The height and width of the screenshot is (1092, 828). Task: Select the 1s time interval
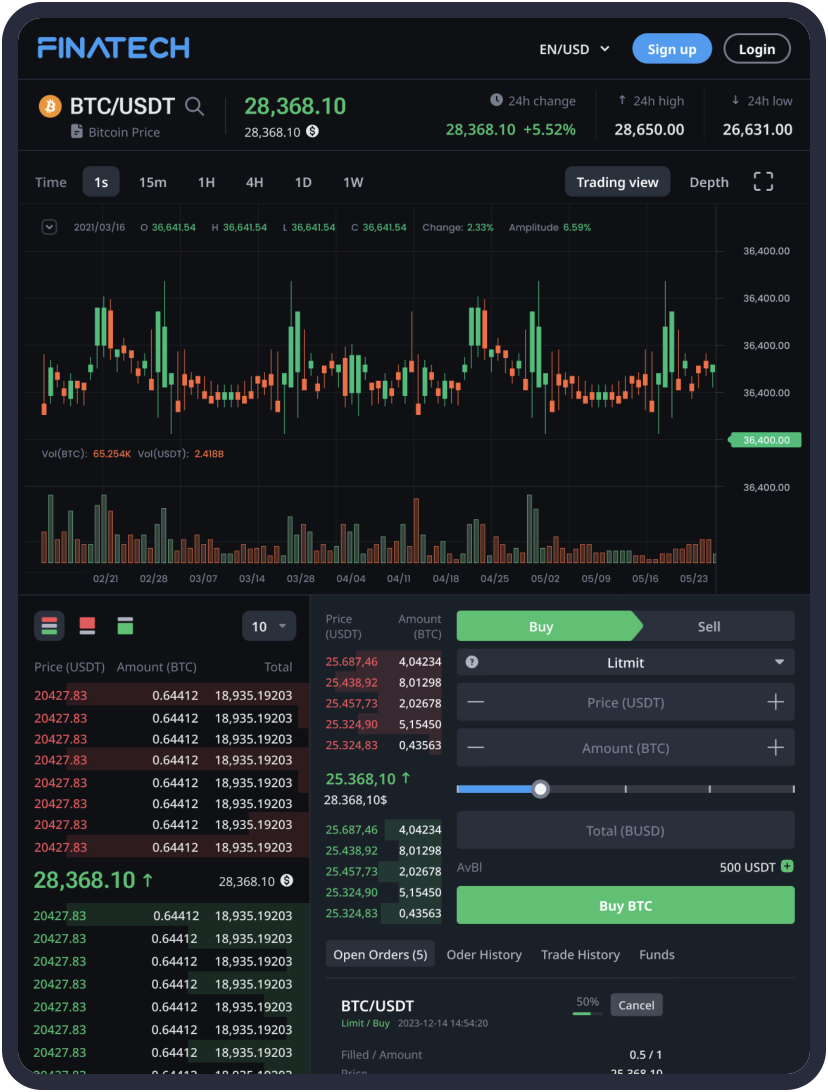(101, 182)
